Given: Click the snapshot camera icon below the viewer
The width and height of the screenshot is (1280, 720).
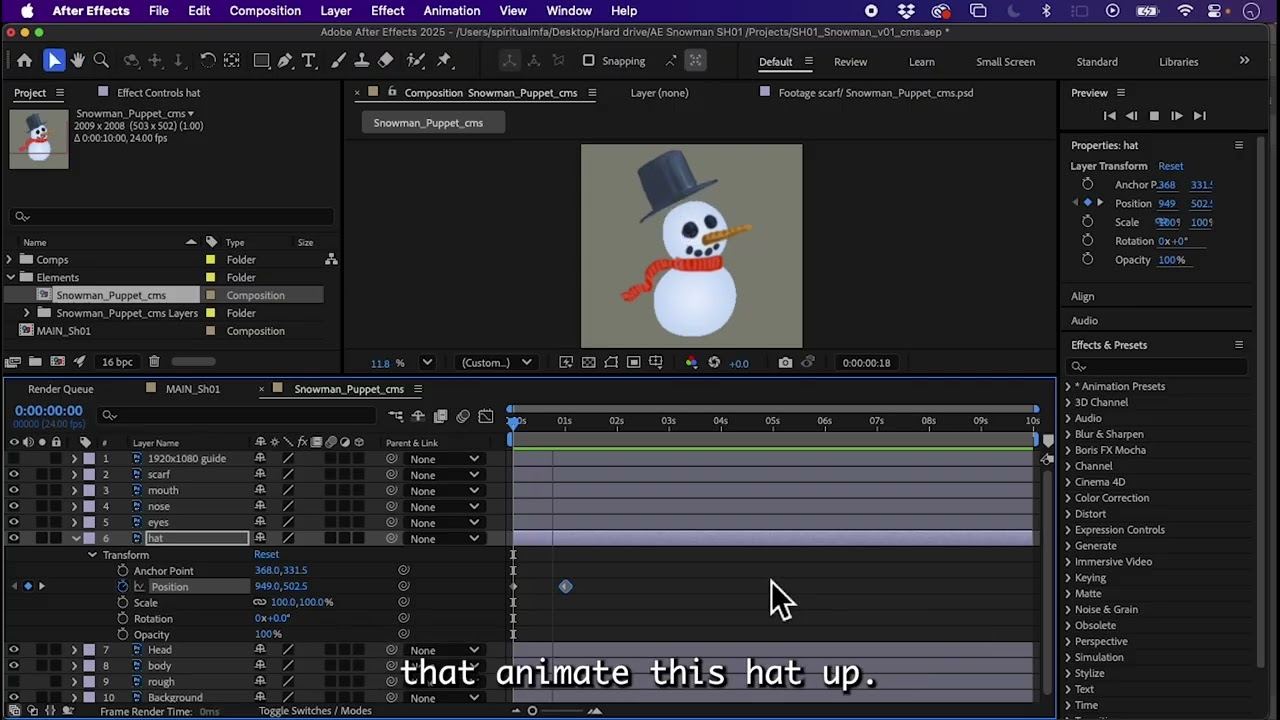Looking at the screenshot, I should click(x=785, y=363).
